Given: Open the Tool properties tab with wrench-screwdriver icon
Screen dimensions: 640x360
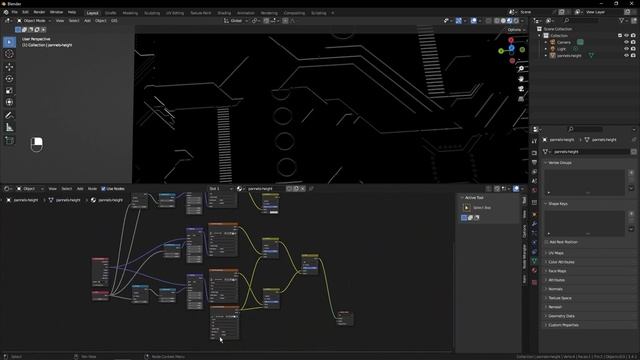Looking at the screenshot, I should tap(534, 141).
